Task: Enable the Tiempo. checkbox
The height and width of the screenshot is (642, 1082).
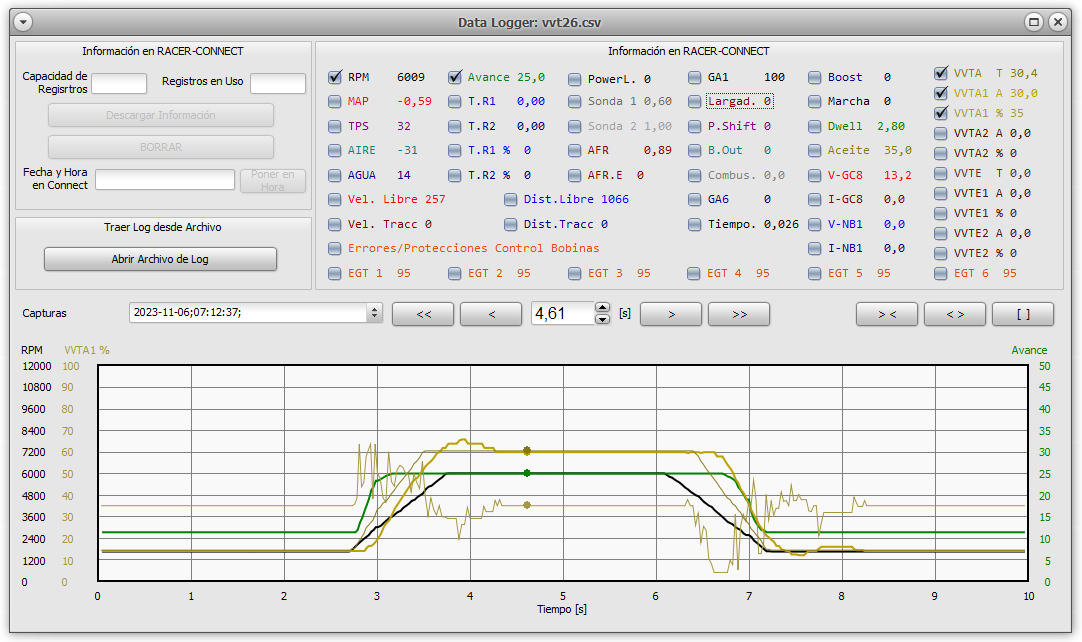Action: tap(695, 224)
